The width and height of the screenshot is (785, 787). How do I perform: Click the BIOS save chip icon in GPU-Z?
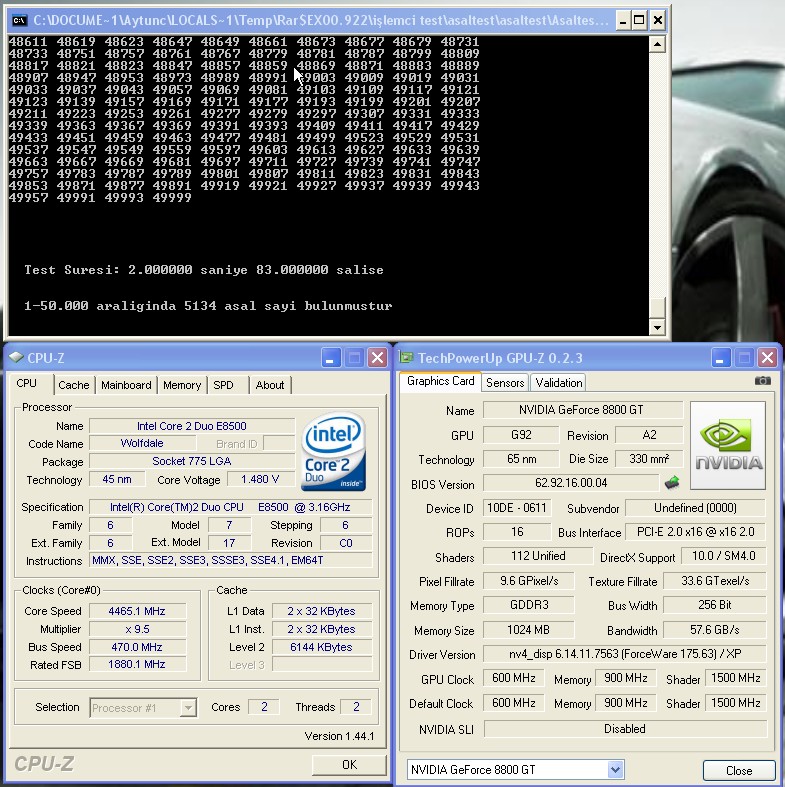tap(672, 483)
